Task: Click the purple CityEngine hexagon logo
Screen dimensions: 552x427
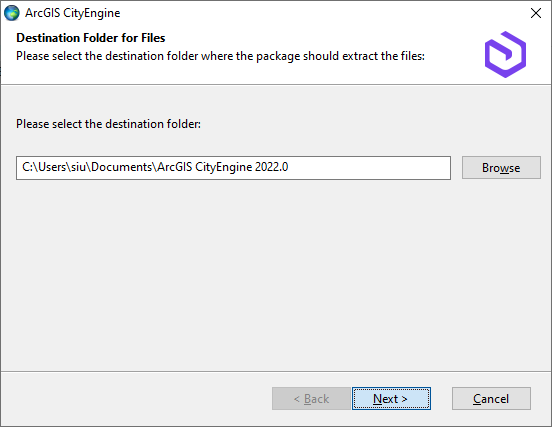Action: [505, 54]
